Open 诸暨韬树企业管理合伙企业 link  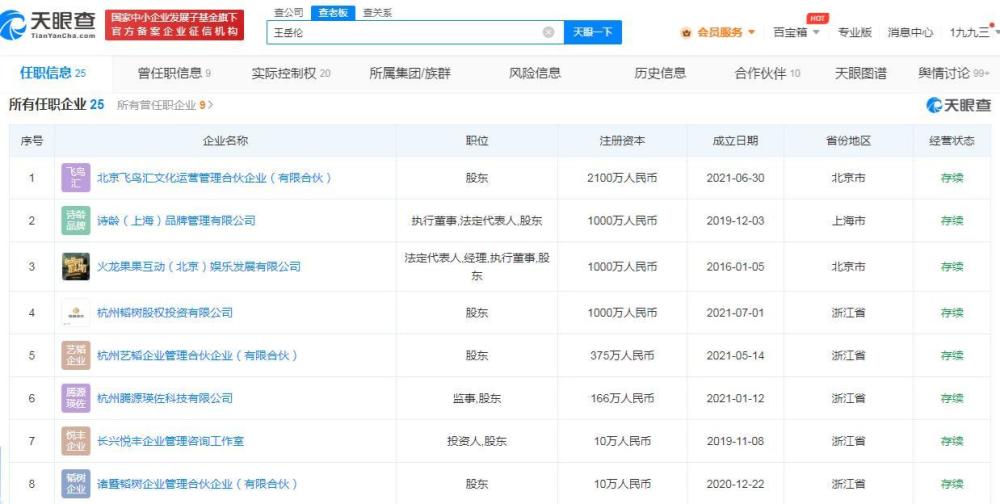[x=197, y=484]
